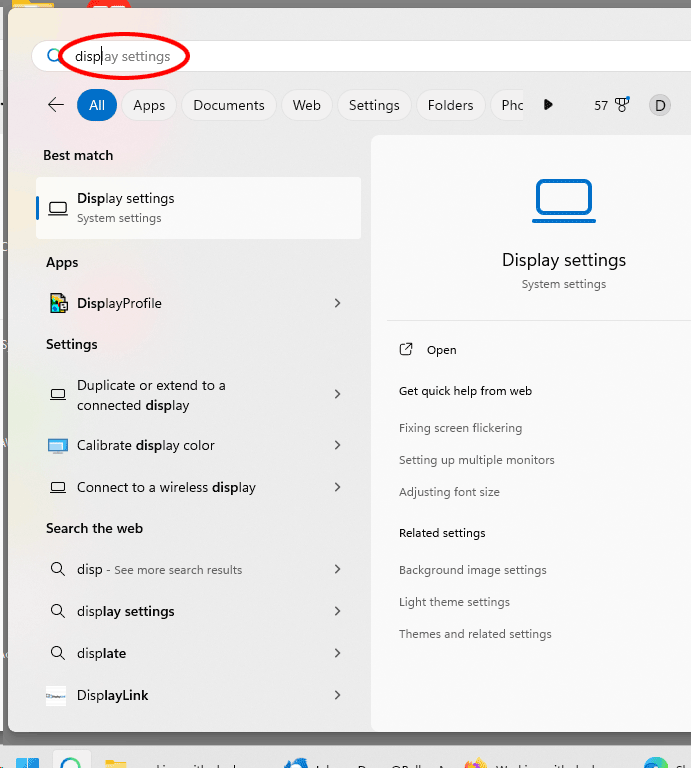
Task: Click the magnifier icon in the search box
Action: (53, 56)
